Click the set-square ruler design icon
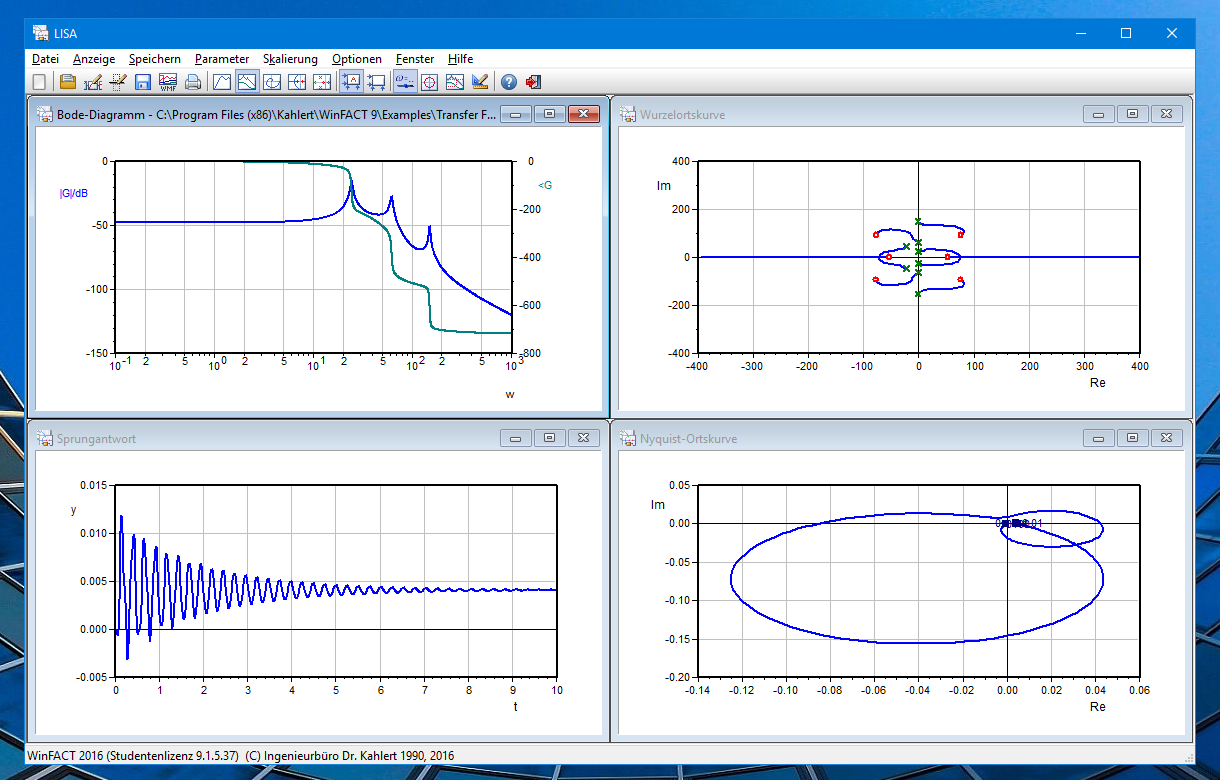The width and height of the screenshot is (1220, 780). tap(480, 82)
